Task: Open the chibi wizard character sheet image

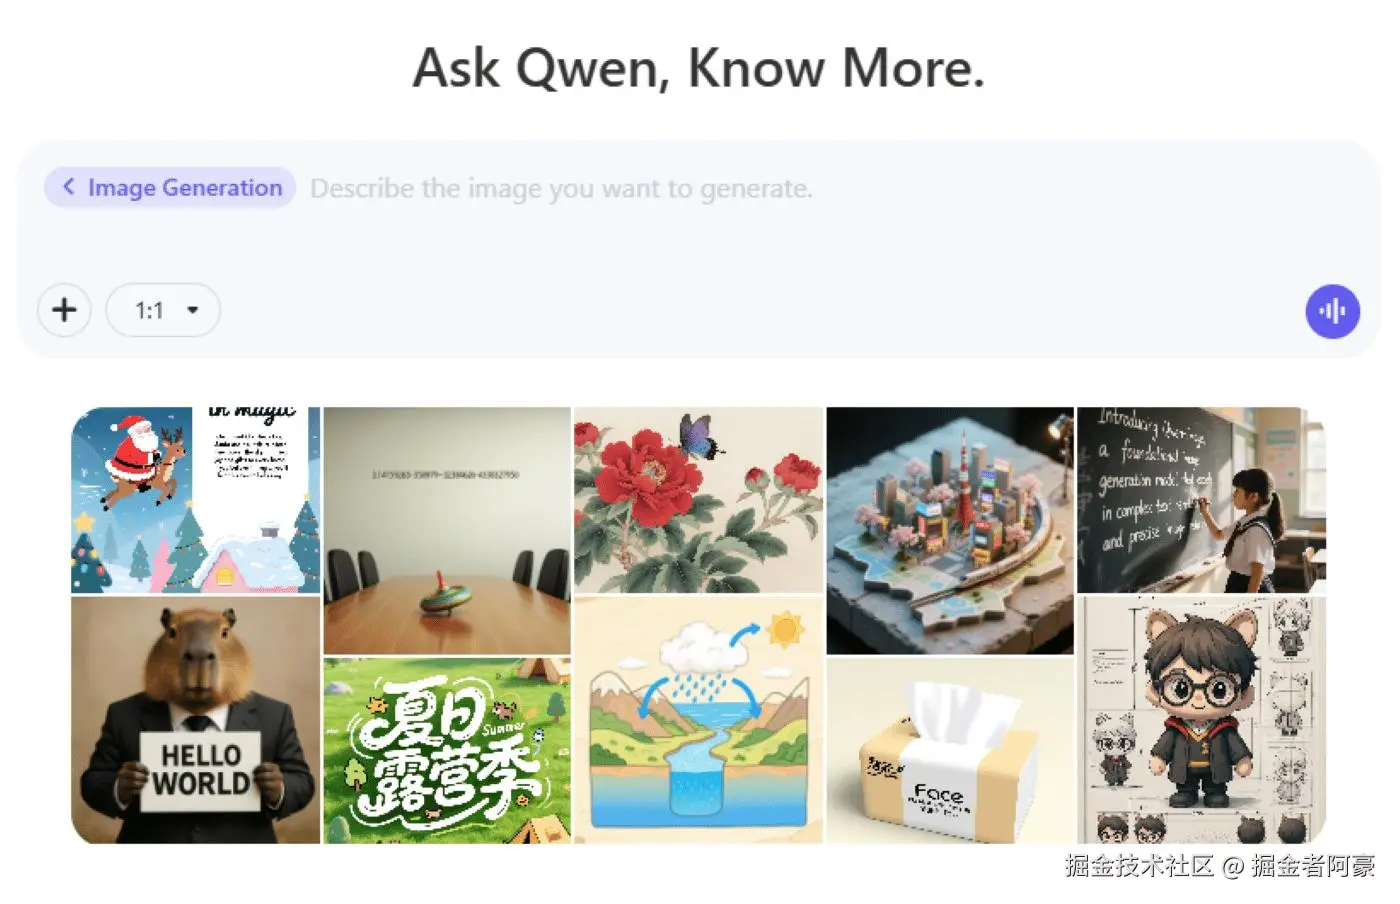Action: (x=1201, y=720)
